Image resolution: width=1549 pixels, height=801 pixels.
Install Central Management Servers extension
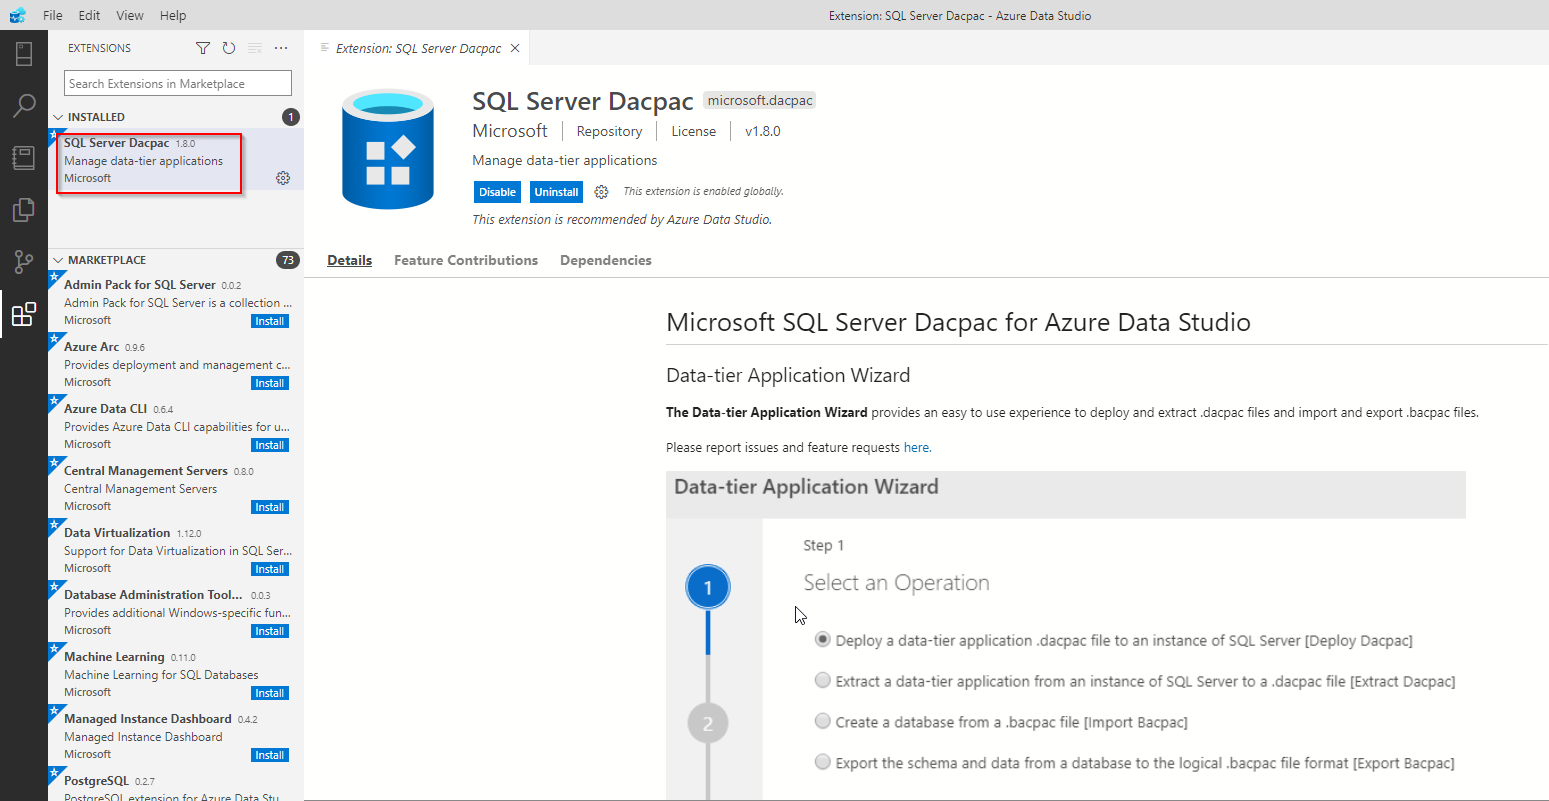pyautogui.click(x=270, y=507)
